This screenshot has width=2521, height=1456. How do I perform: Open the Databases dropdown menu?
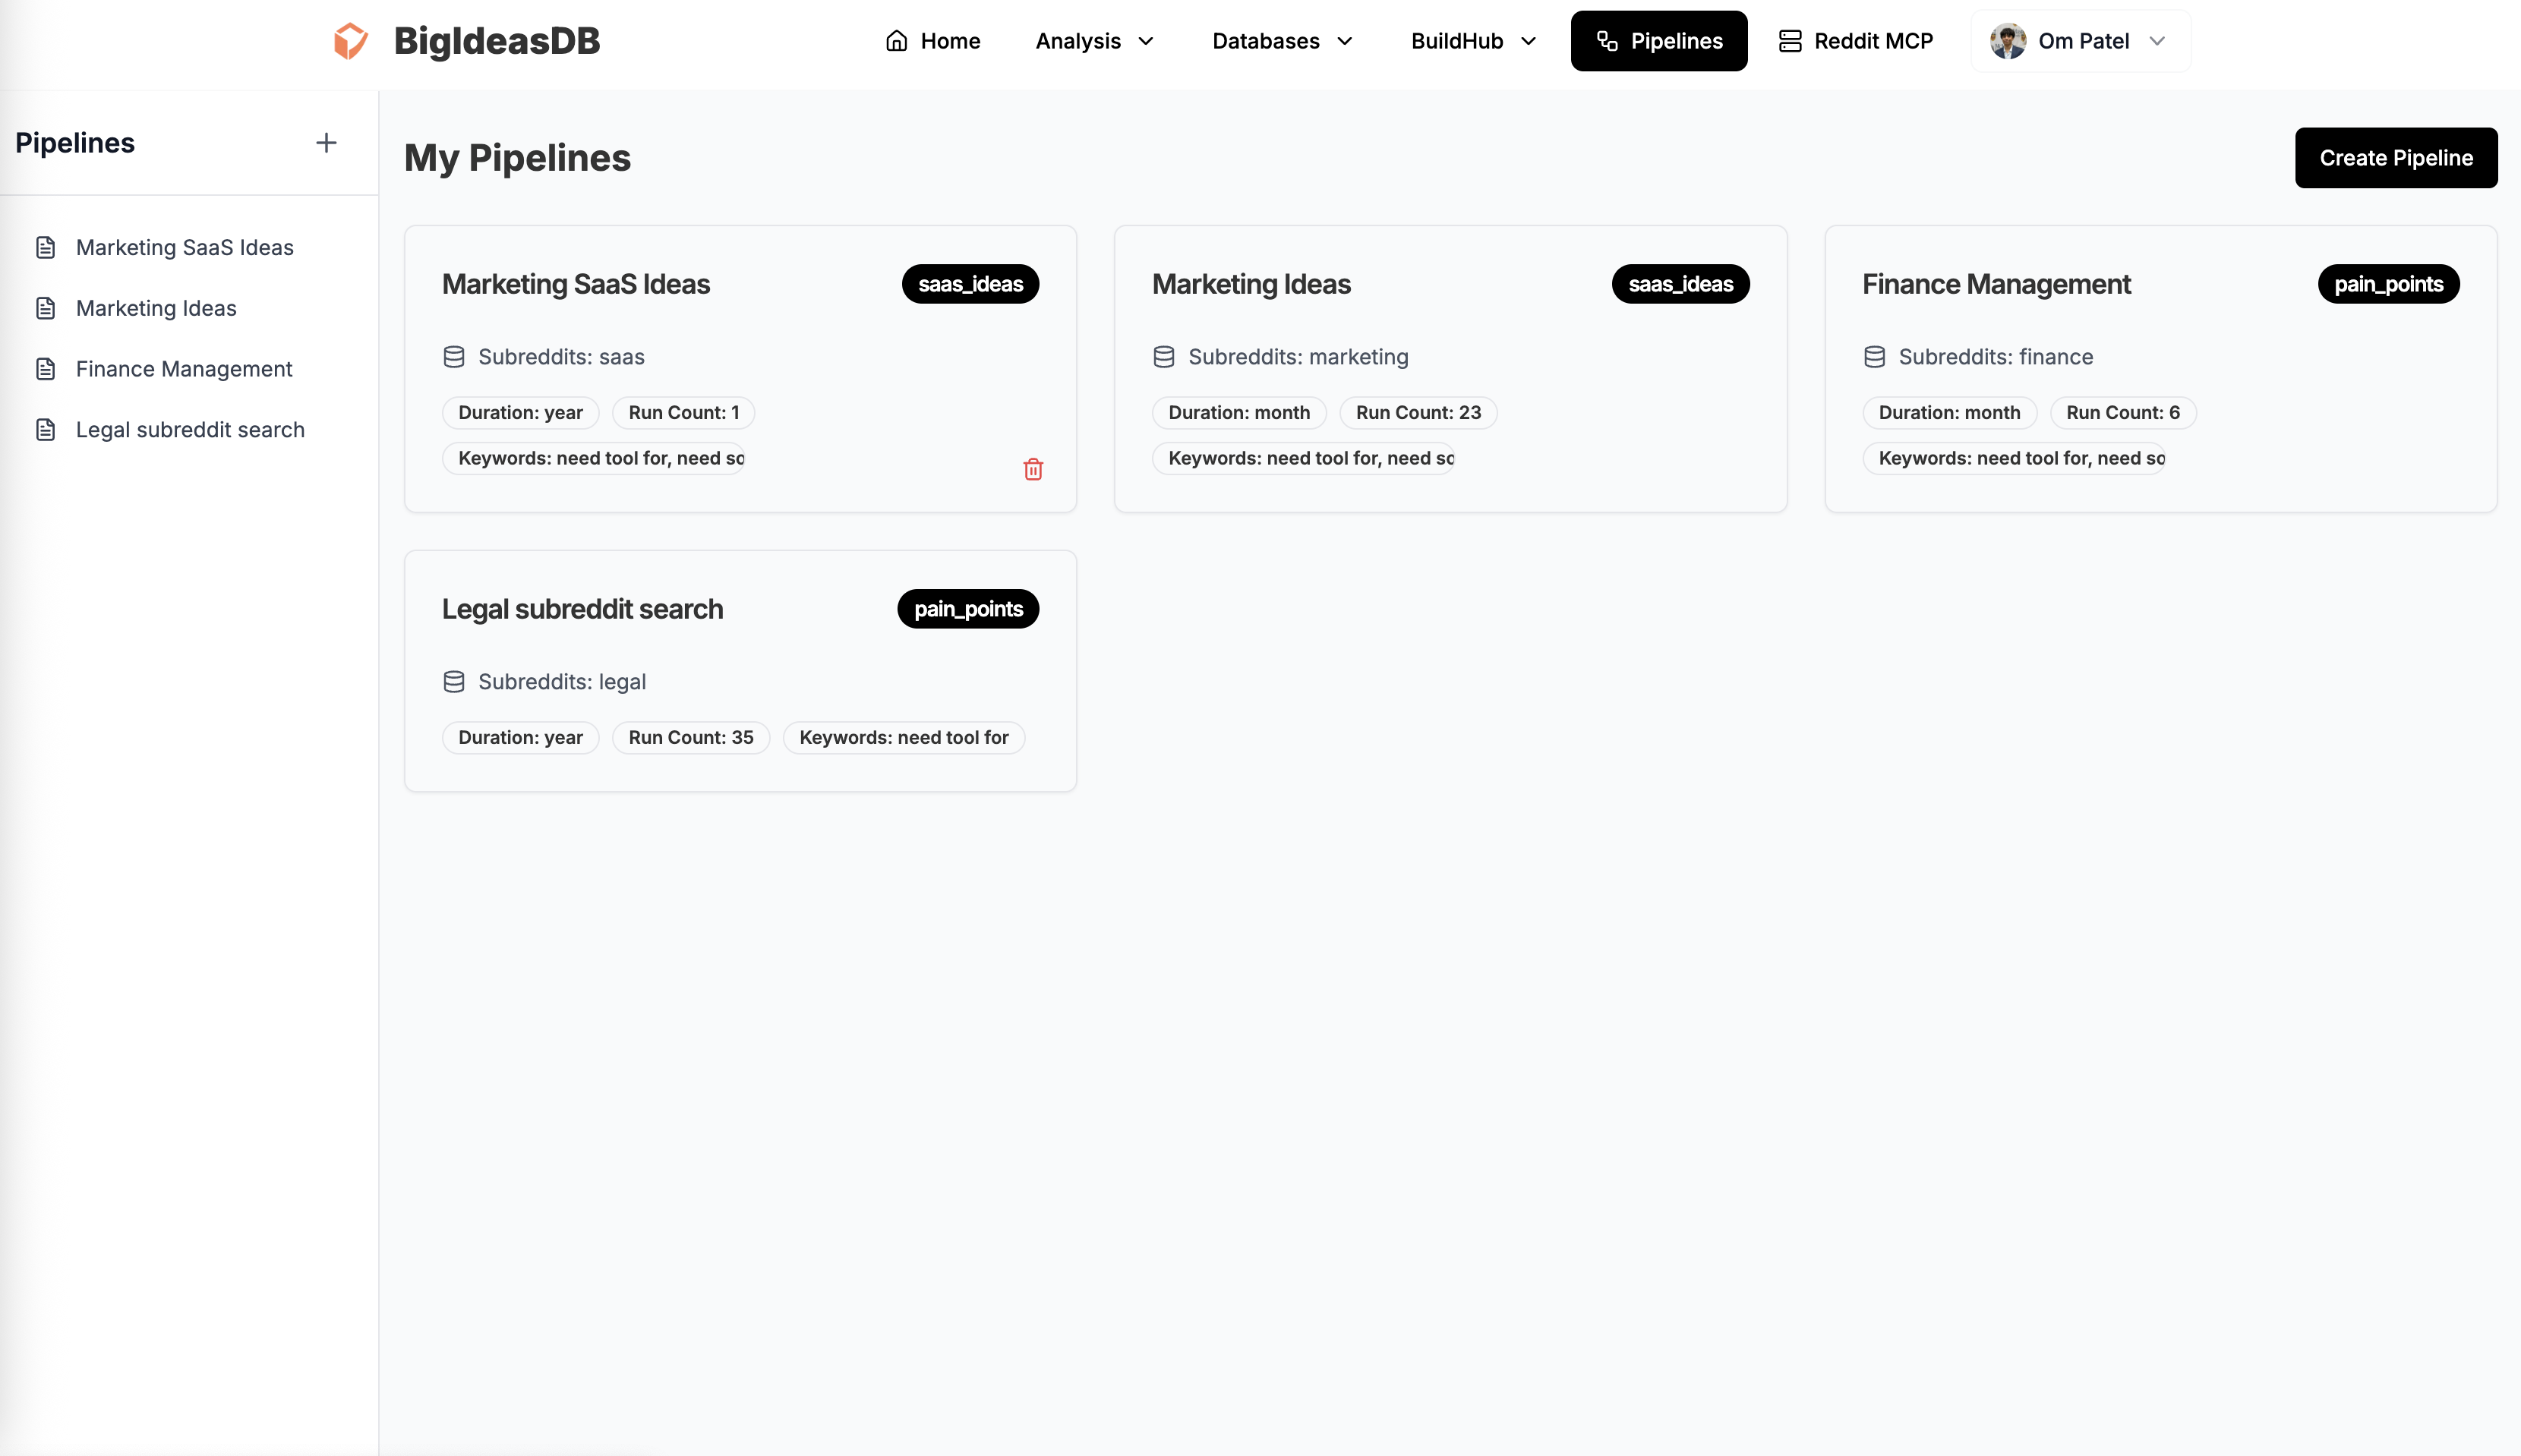pos(1282,41)
